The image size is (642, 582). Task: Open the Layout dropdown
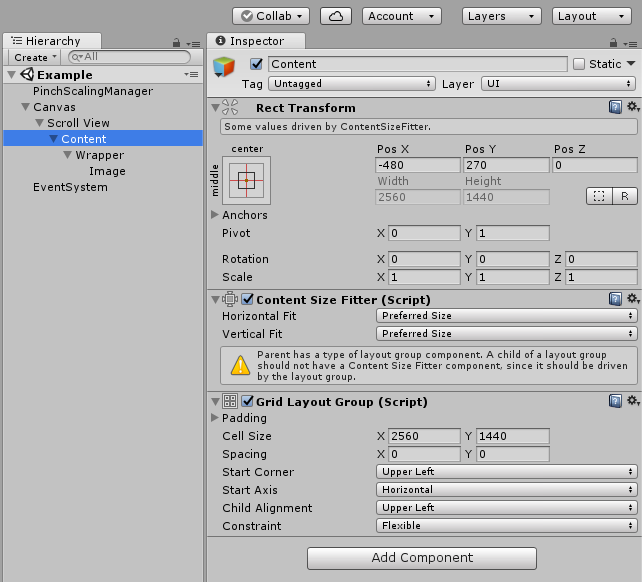(592, 16)
